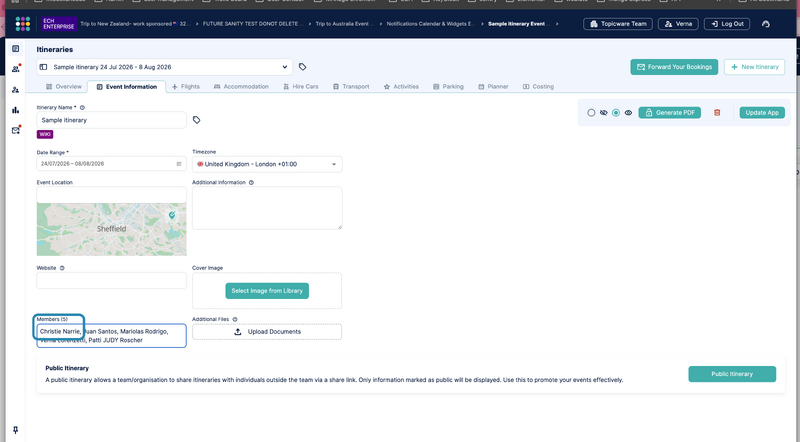Open the Planner tab
This screenshot has height=442, width=800.
(x=493, y=87)
